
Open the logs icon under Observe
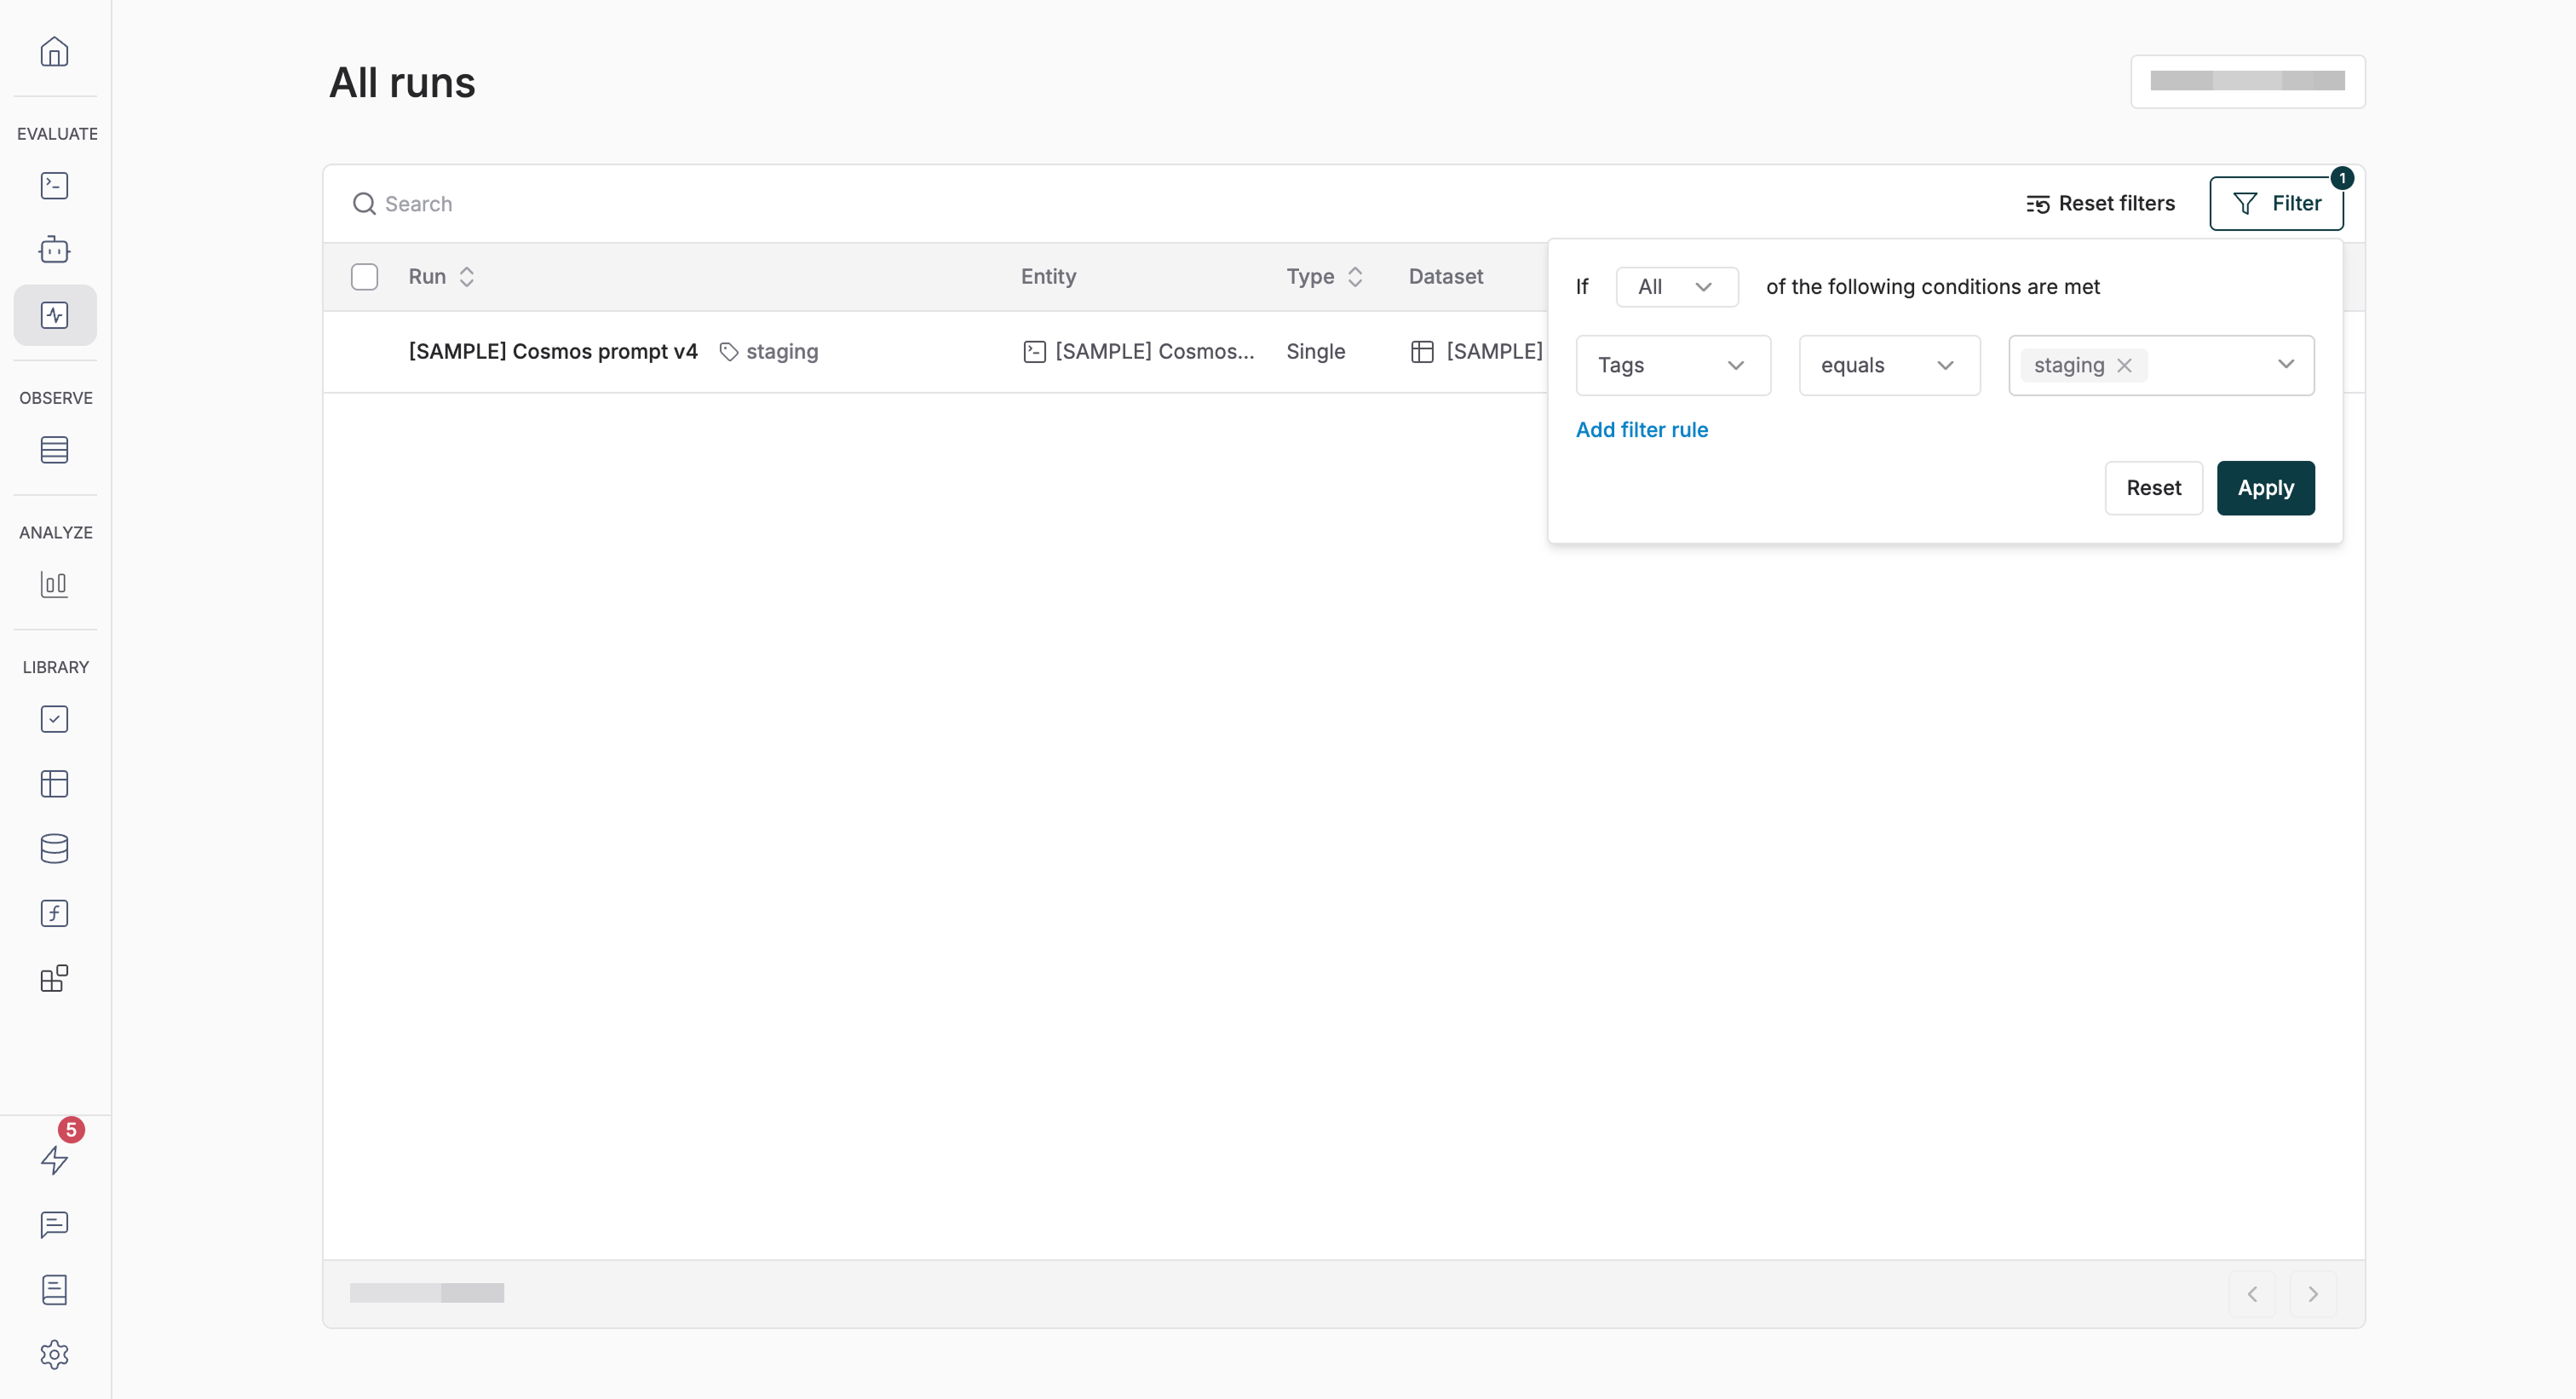coord(54,450)
